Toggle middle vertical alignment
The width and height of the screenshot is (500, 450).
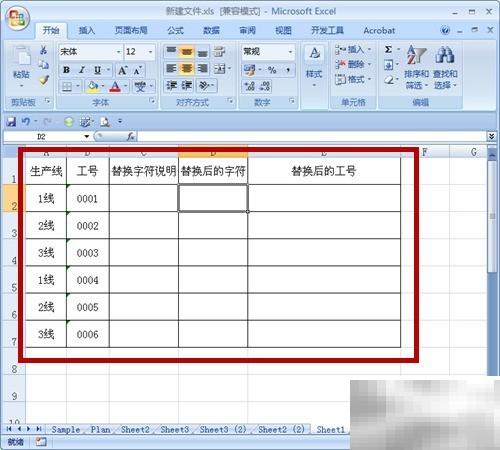[x=186, y=51]
